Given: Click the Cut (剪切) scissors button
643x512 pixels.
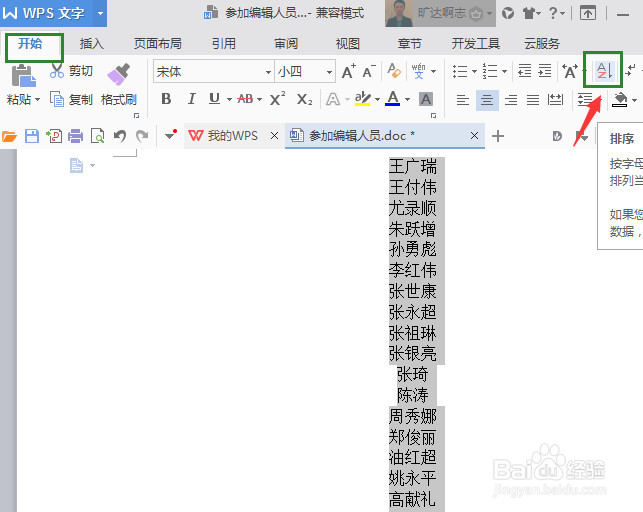Looking at the screenshot, I should 71,71.
